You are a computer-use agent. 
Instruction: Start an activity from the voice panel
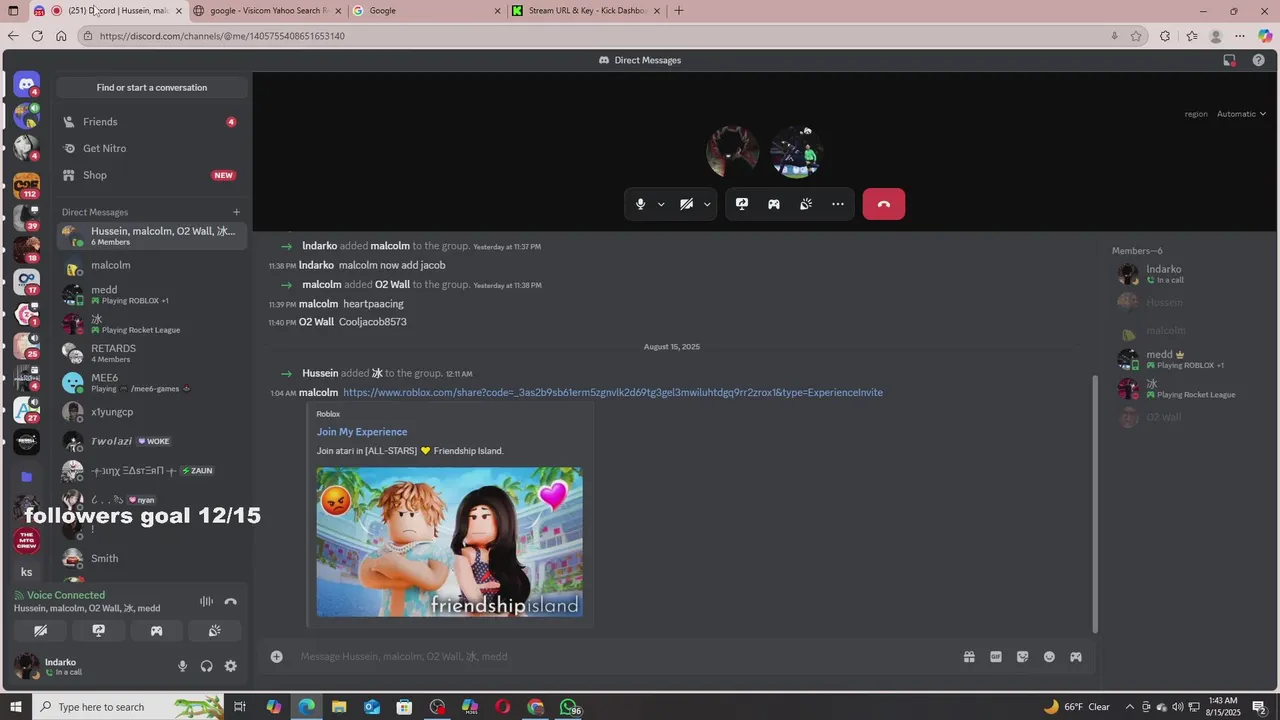(x=156, y=631)
